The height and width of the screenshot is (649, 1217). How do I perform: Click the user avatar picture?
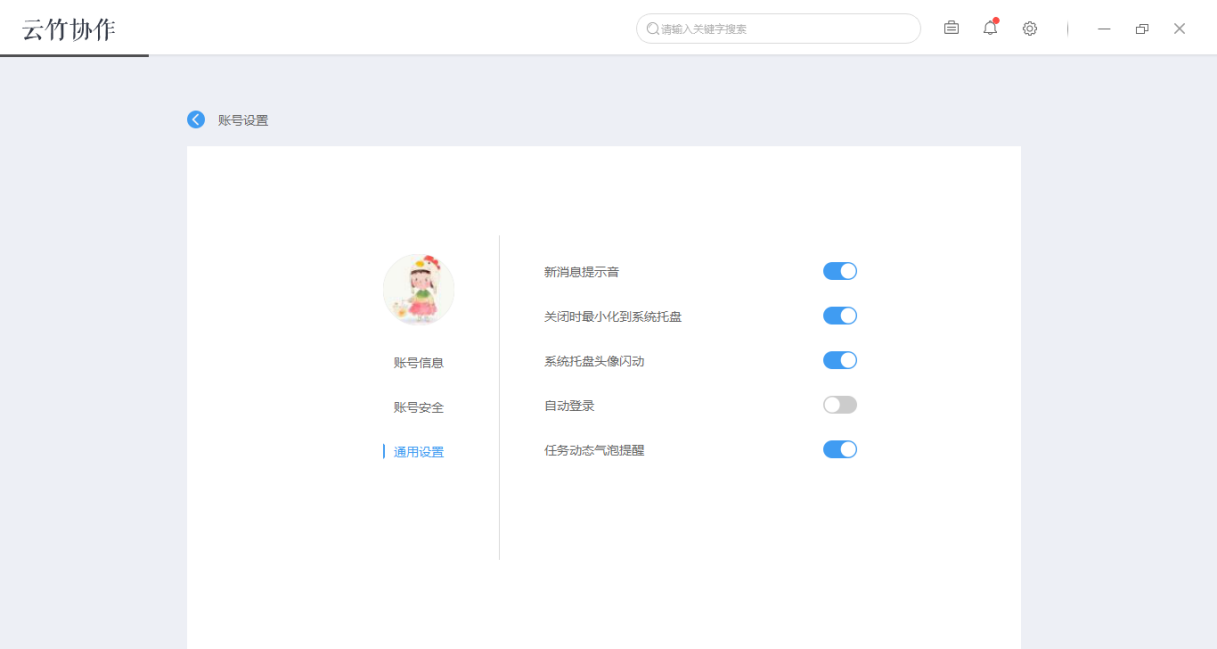click(x=419, y=288)
